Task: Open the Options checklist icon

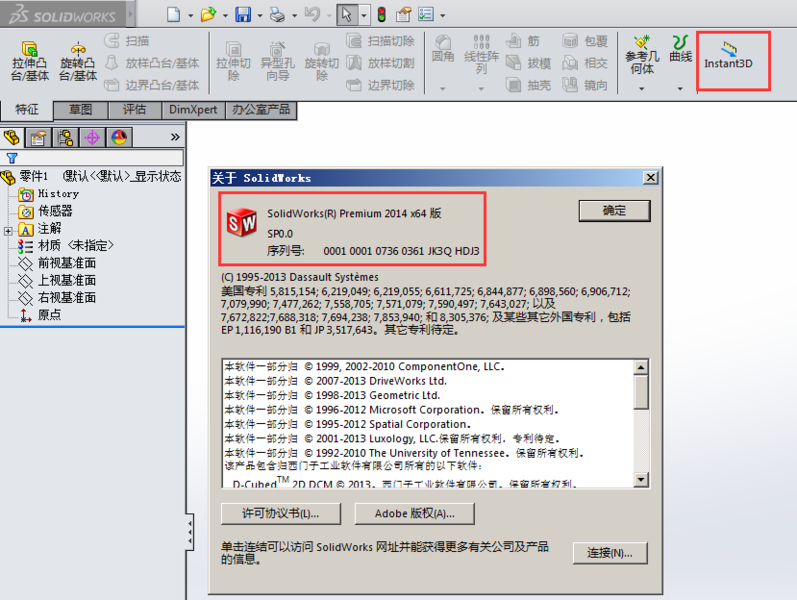Action: tap(426, 14)
